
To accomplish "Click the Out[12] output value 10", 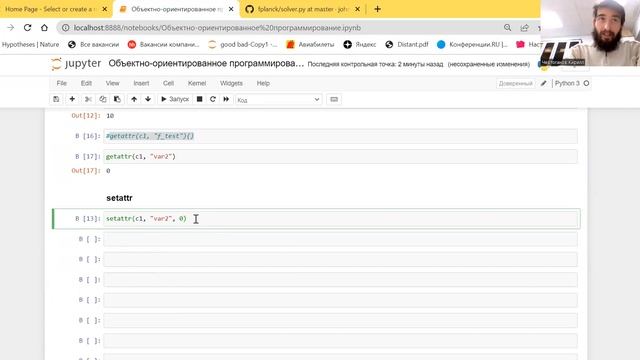I will (110, 116).
